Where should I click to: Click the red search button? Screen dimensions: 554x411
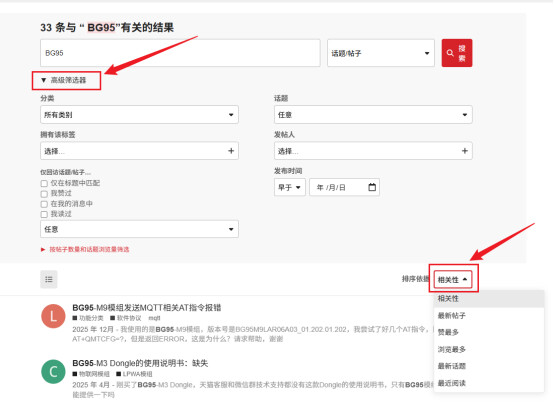click(456, 53)
